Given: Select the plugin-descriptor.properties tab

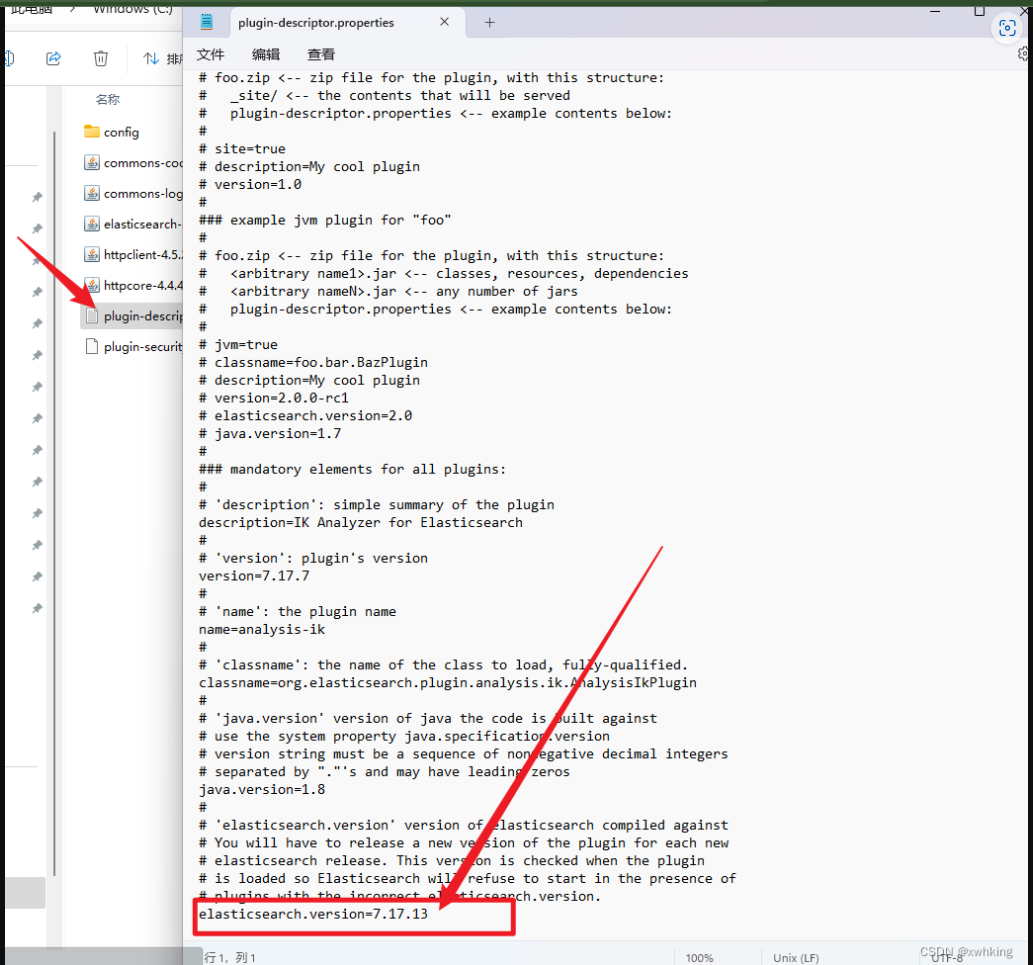Looking at the screenshot, I should 315,22.
